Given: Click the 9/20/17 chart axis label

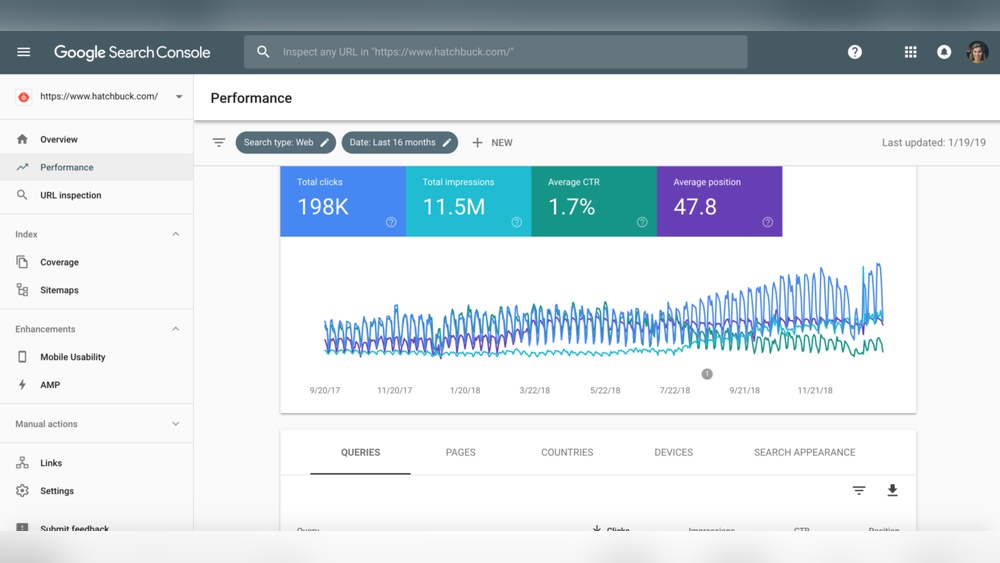Looking at the screenshot, I should [325, 390].
